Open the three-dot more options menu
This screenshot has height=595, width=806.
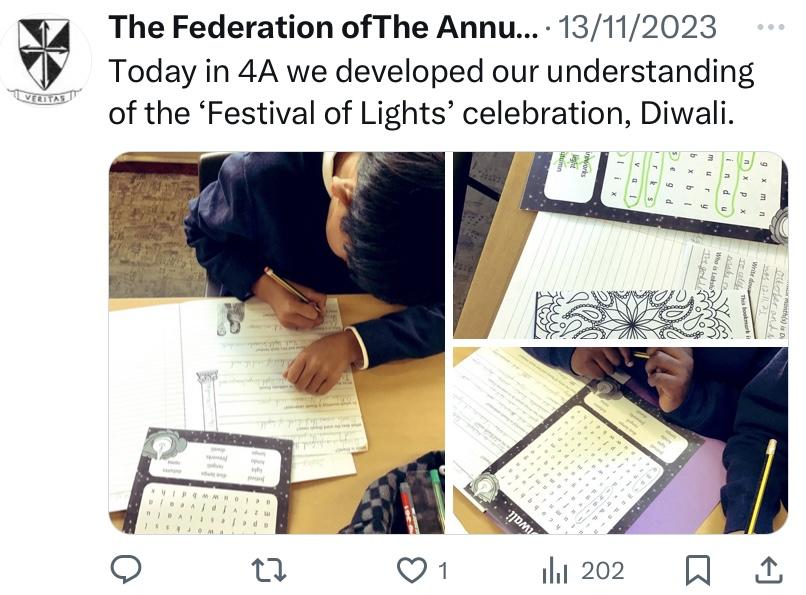pos(770,26)
